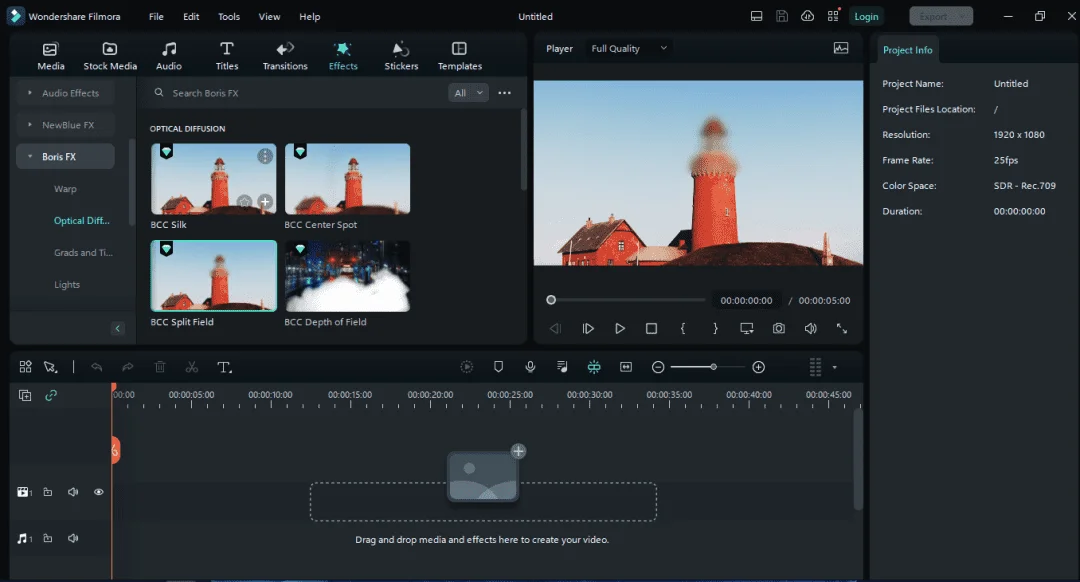This screenshot has width=1080, height=582.
Task: Toggle timeline snapping icon
Action: click(594, 367)
